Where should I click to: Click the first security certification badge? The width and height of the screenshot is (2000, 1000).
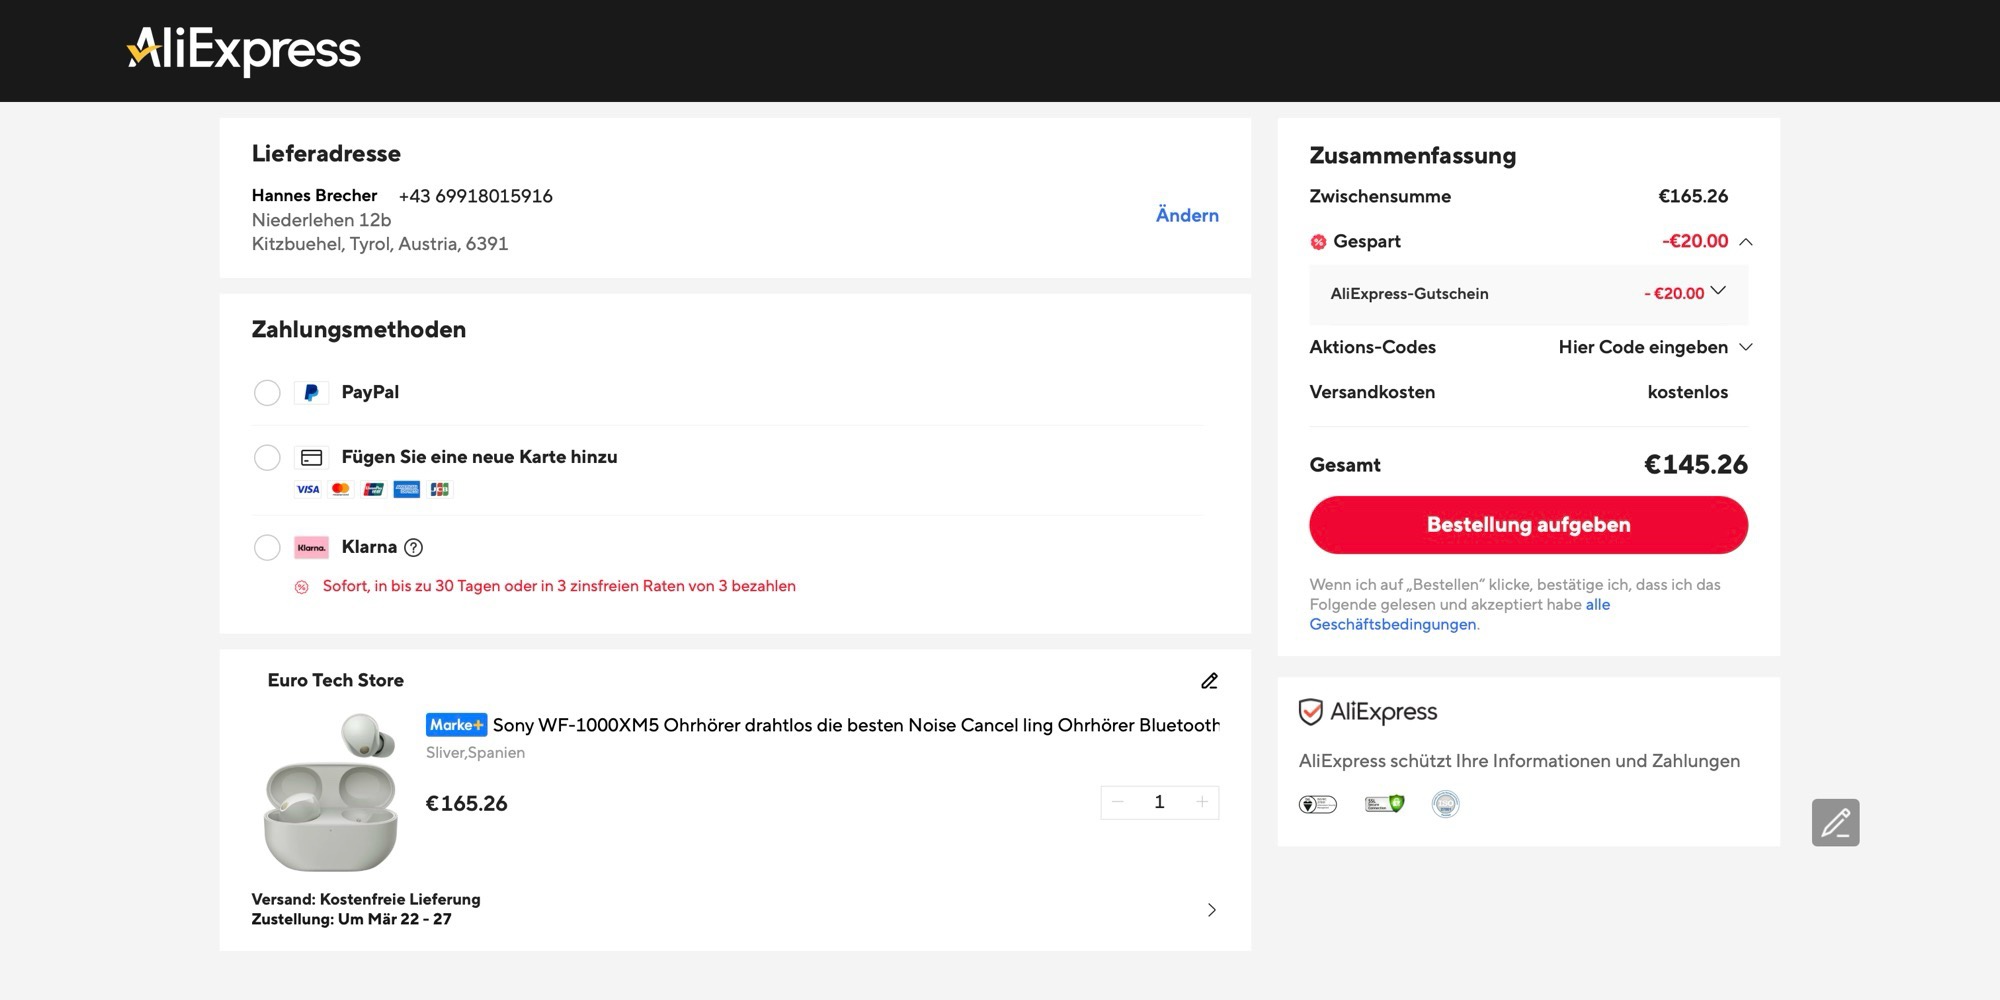[1317, 804]
